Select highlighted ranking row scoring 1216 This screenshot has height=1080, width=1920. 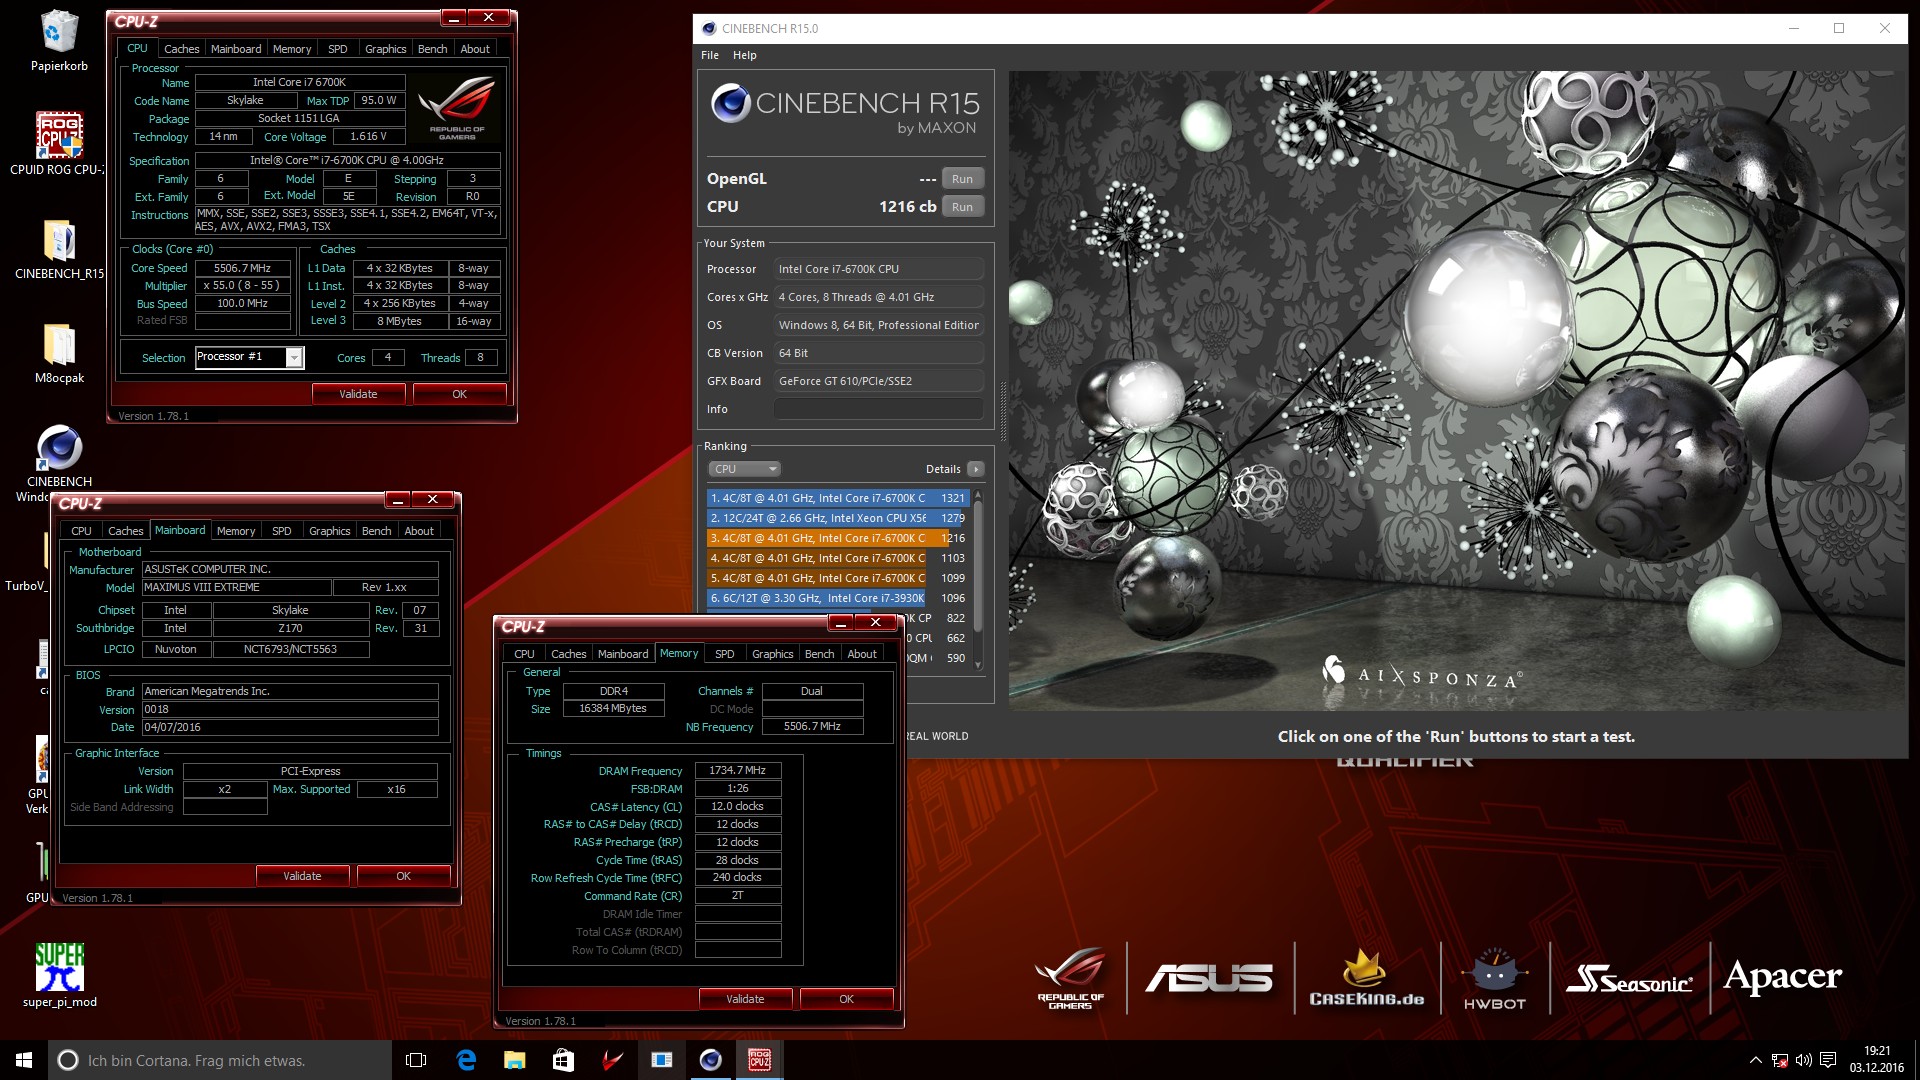coord(838,538)
